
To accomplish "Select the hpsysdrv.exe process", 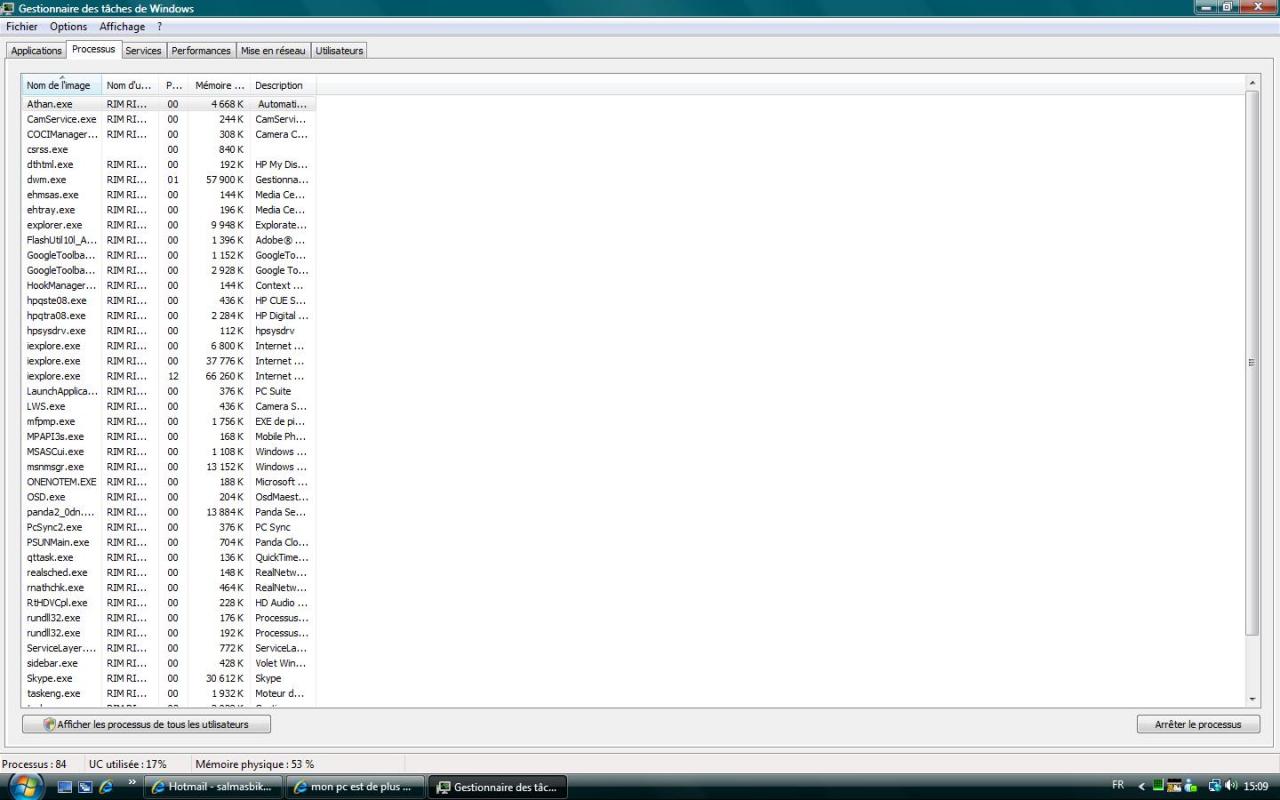I will 168,331.
